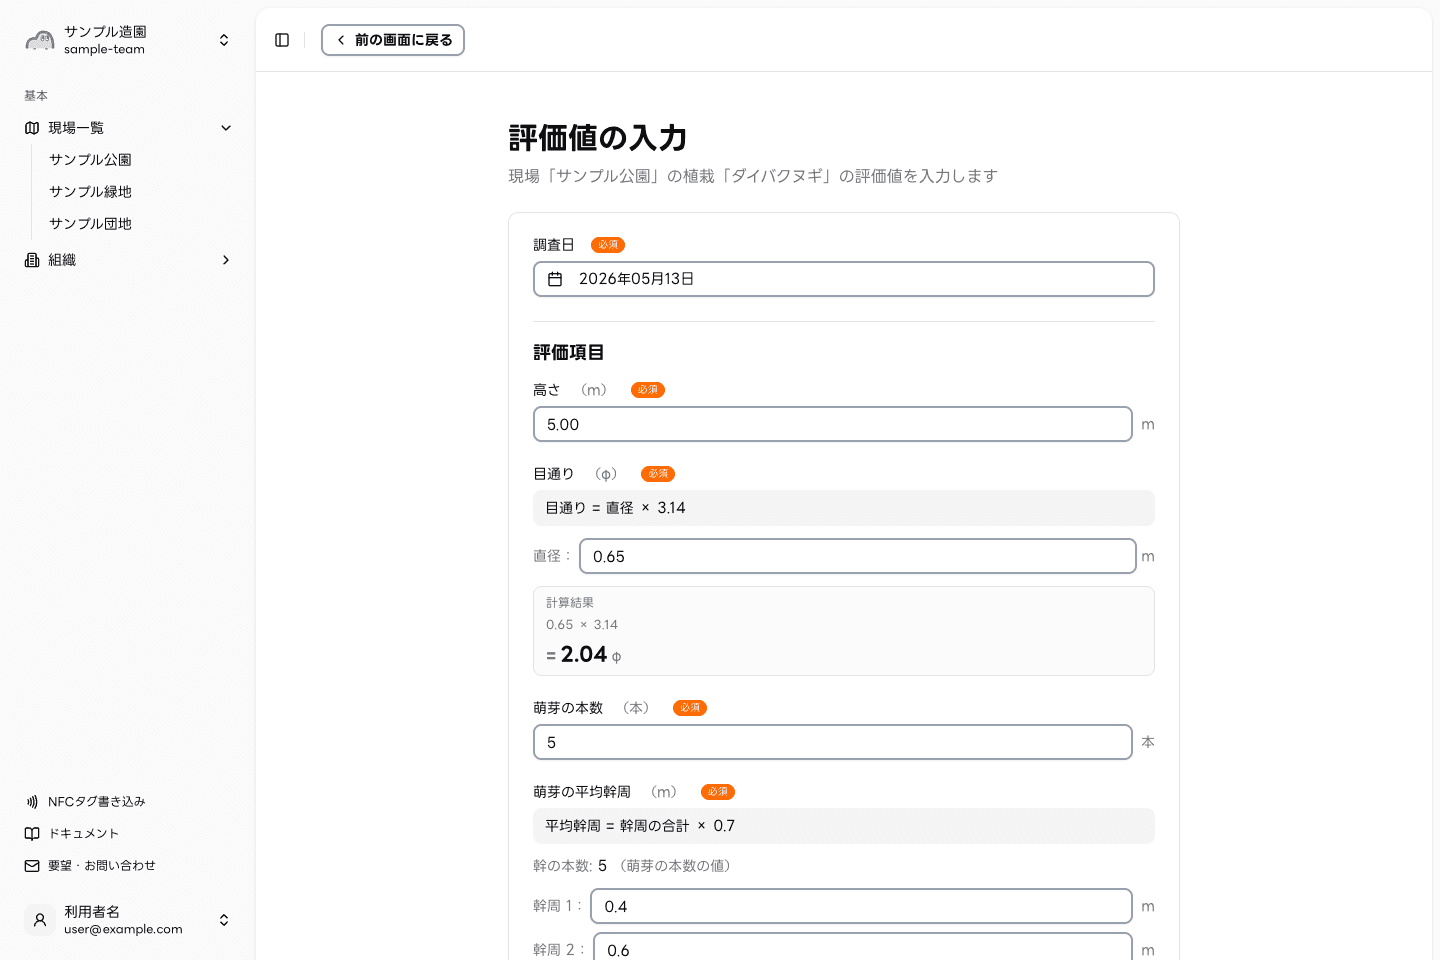Screen dimensions: 1440x960
Task: Open the user account menu chevron
Action: click(224, 920)
